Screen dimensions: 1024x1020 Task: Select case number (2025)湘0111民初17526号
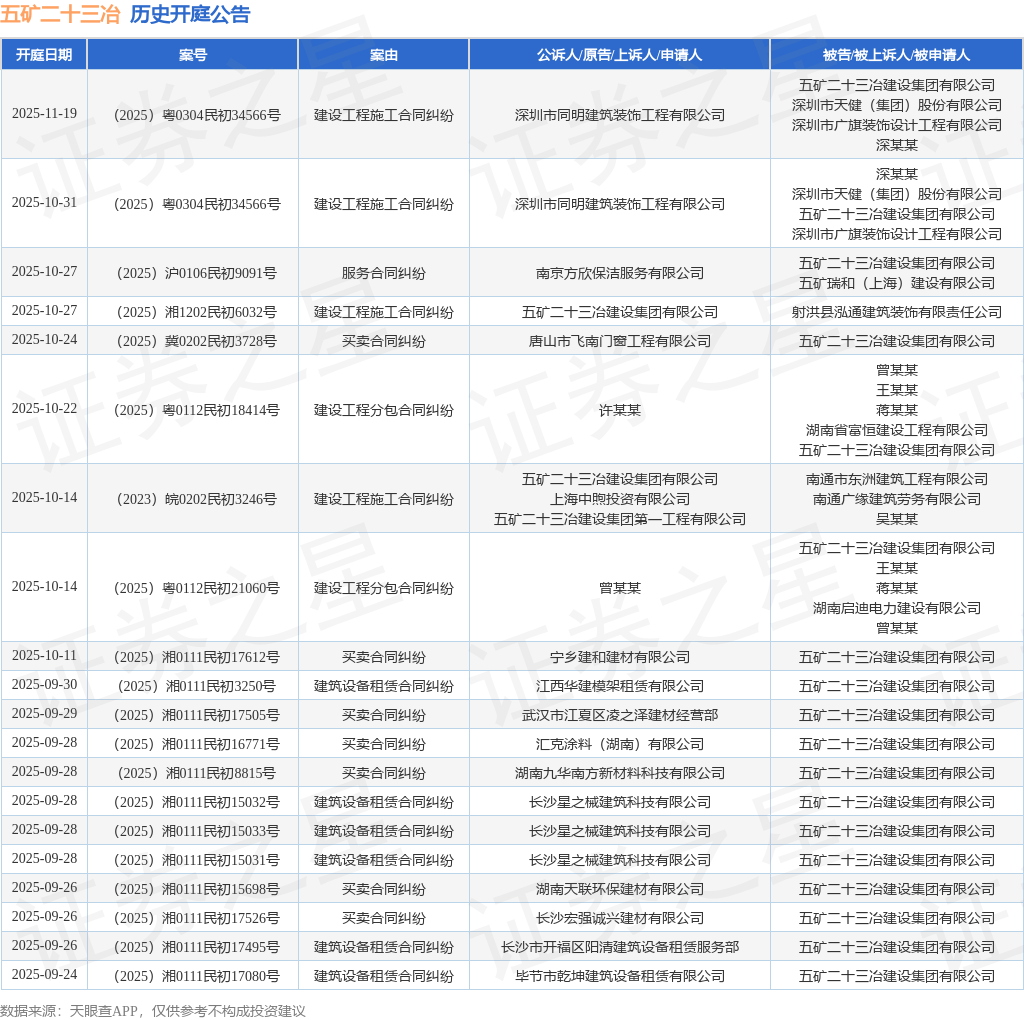tap(197, 918)
